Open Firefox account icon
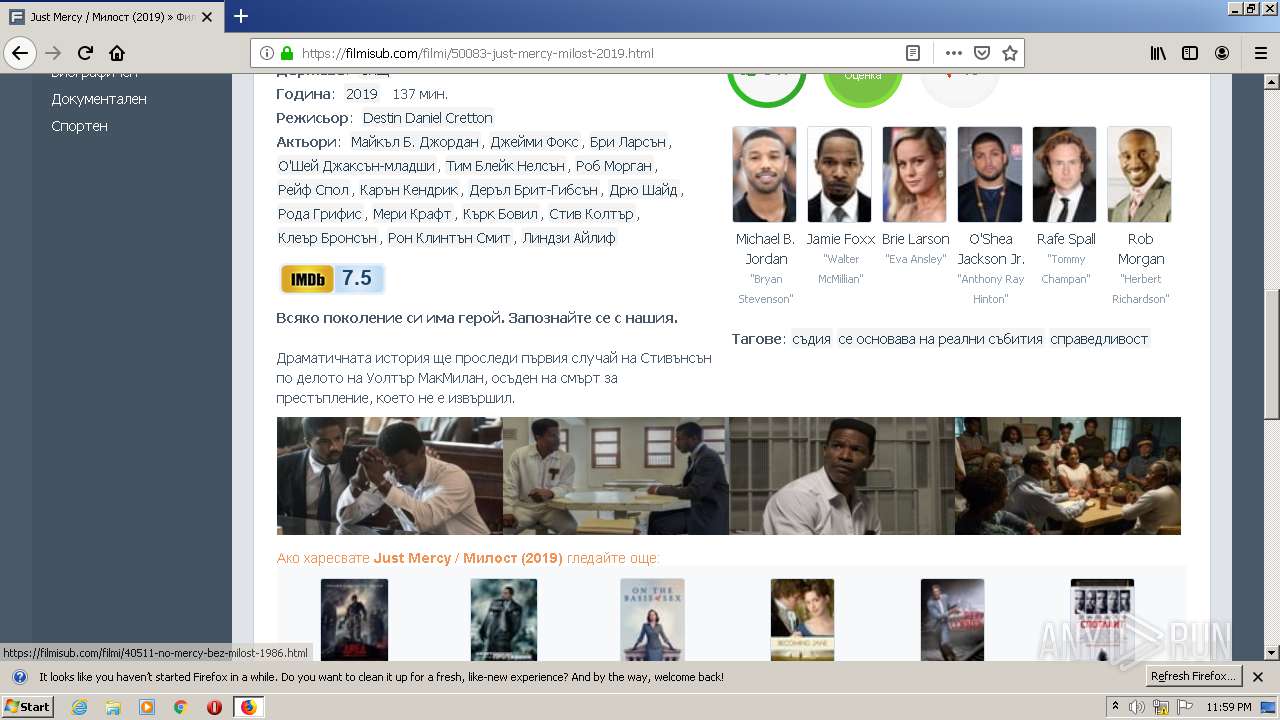1280x720 pixels. coord(1222,53)
